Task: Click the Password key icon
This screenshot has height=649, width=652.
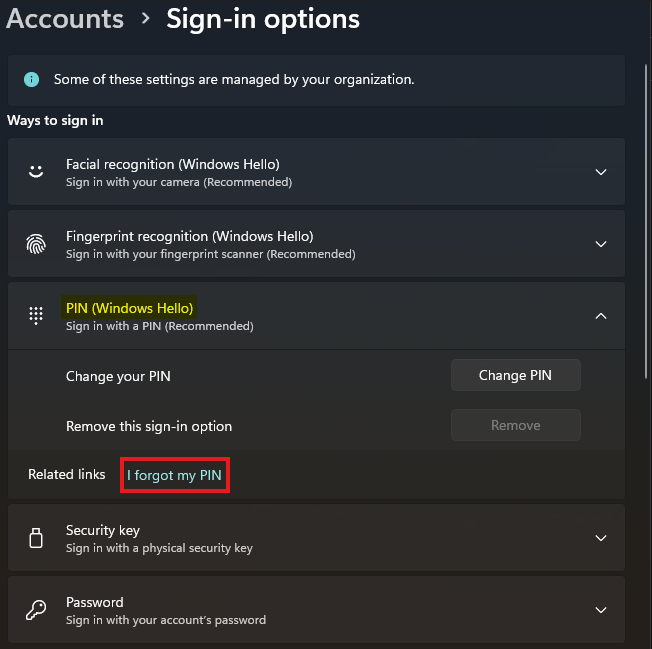Action: [x=36, y=610]
